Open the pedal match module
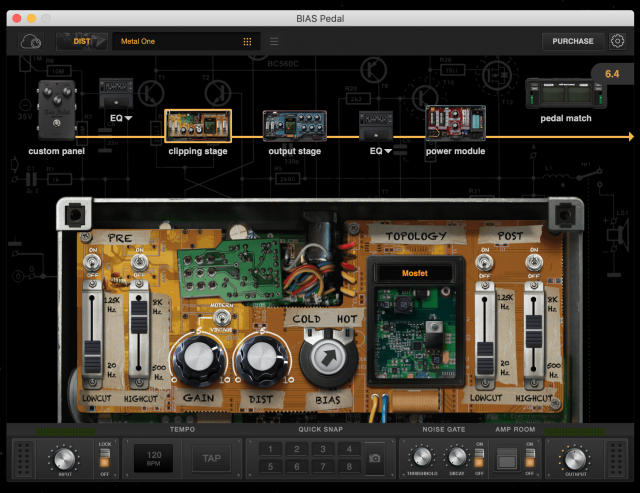Screen dimensions: 640x493 [566, 93]
